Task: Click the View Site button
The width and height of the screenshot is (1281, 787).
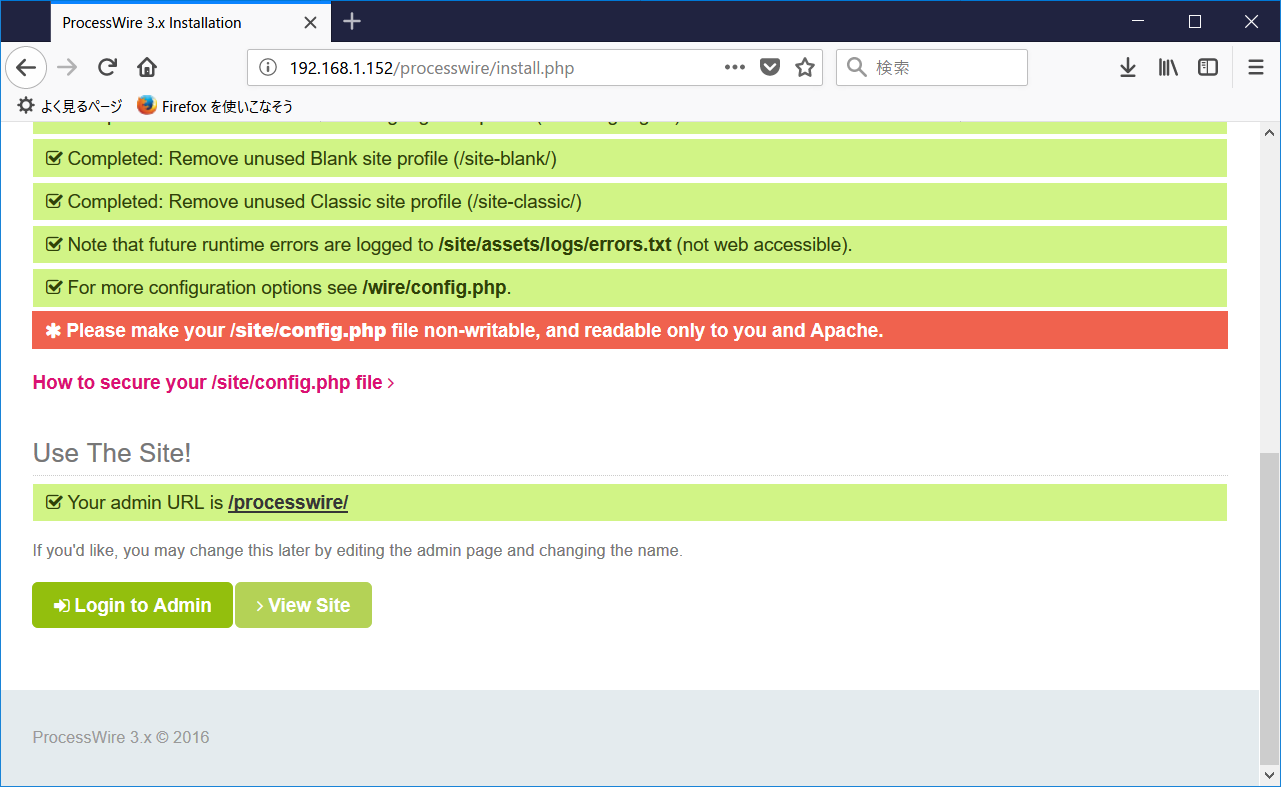Action: click(x=303, y=604)
